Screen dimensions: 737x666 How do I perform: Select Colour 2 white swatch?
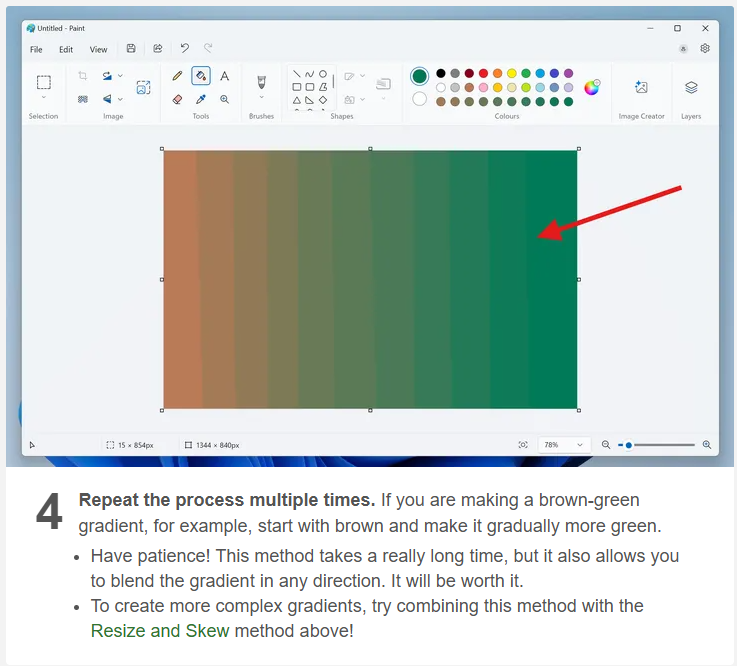419,99
